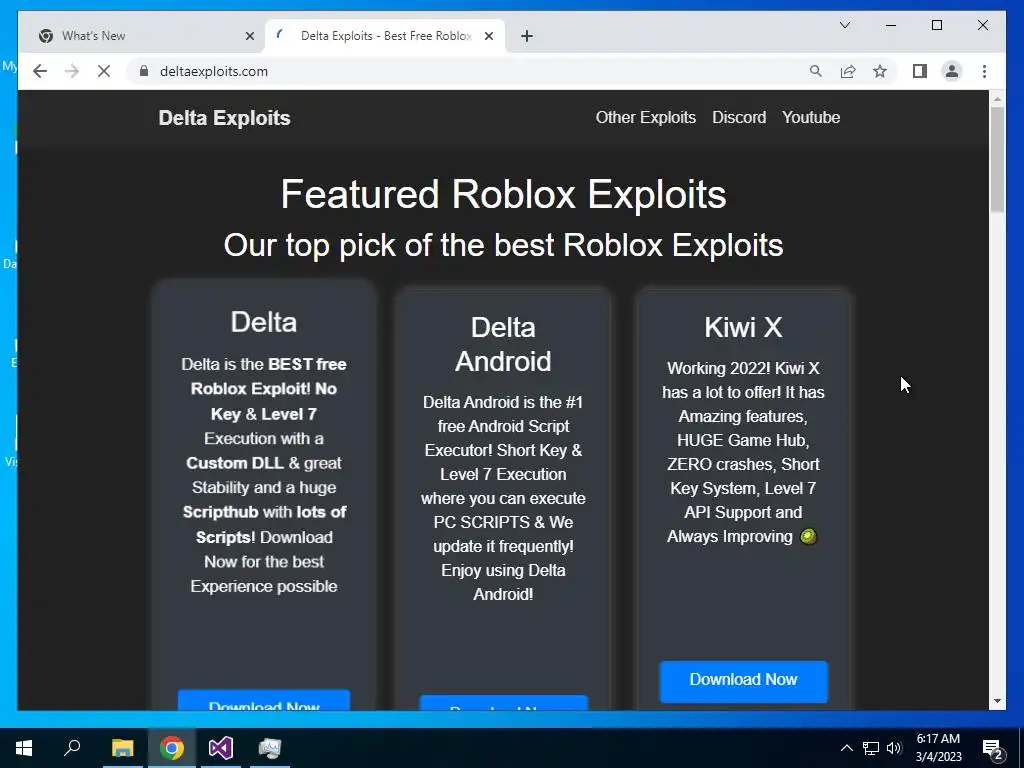Open the Other Exploits menu link
Image resolution: width=1024 pixels, height=768 pixels.
[x=645, y=118]
